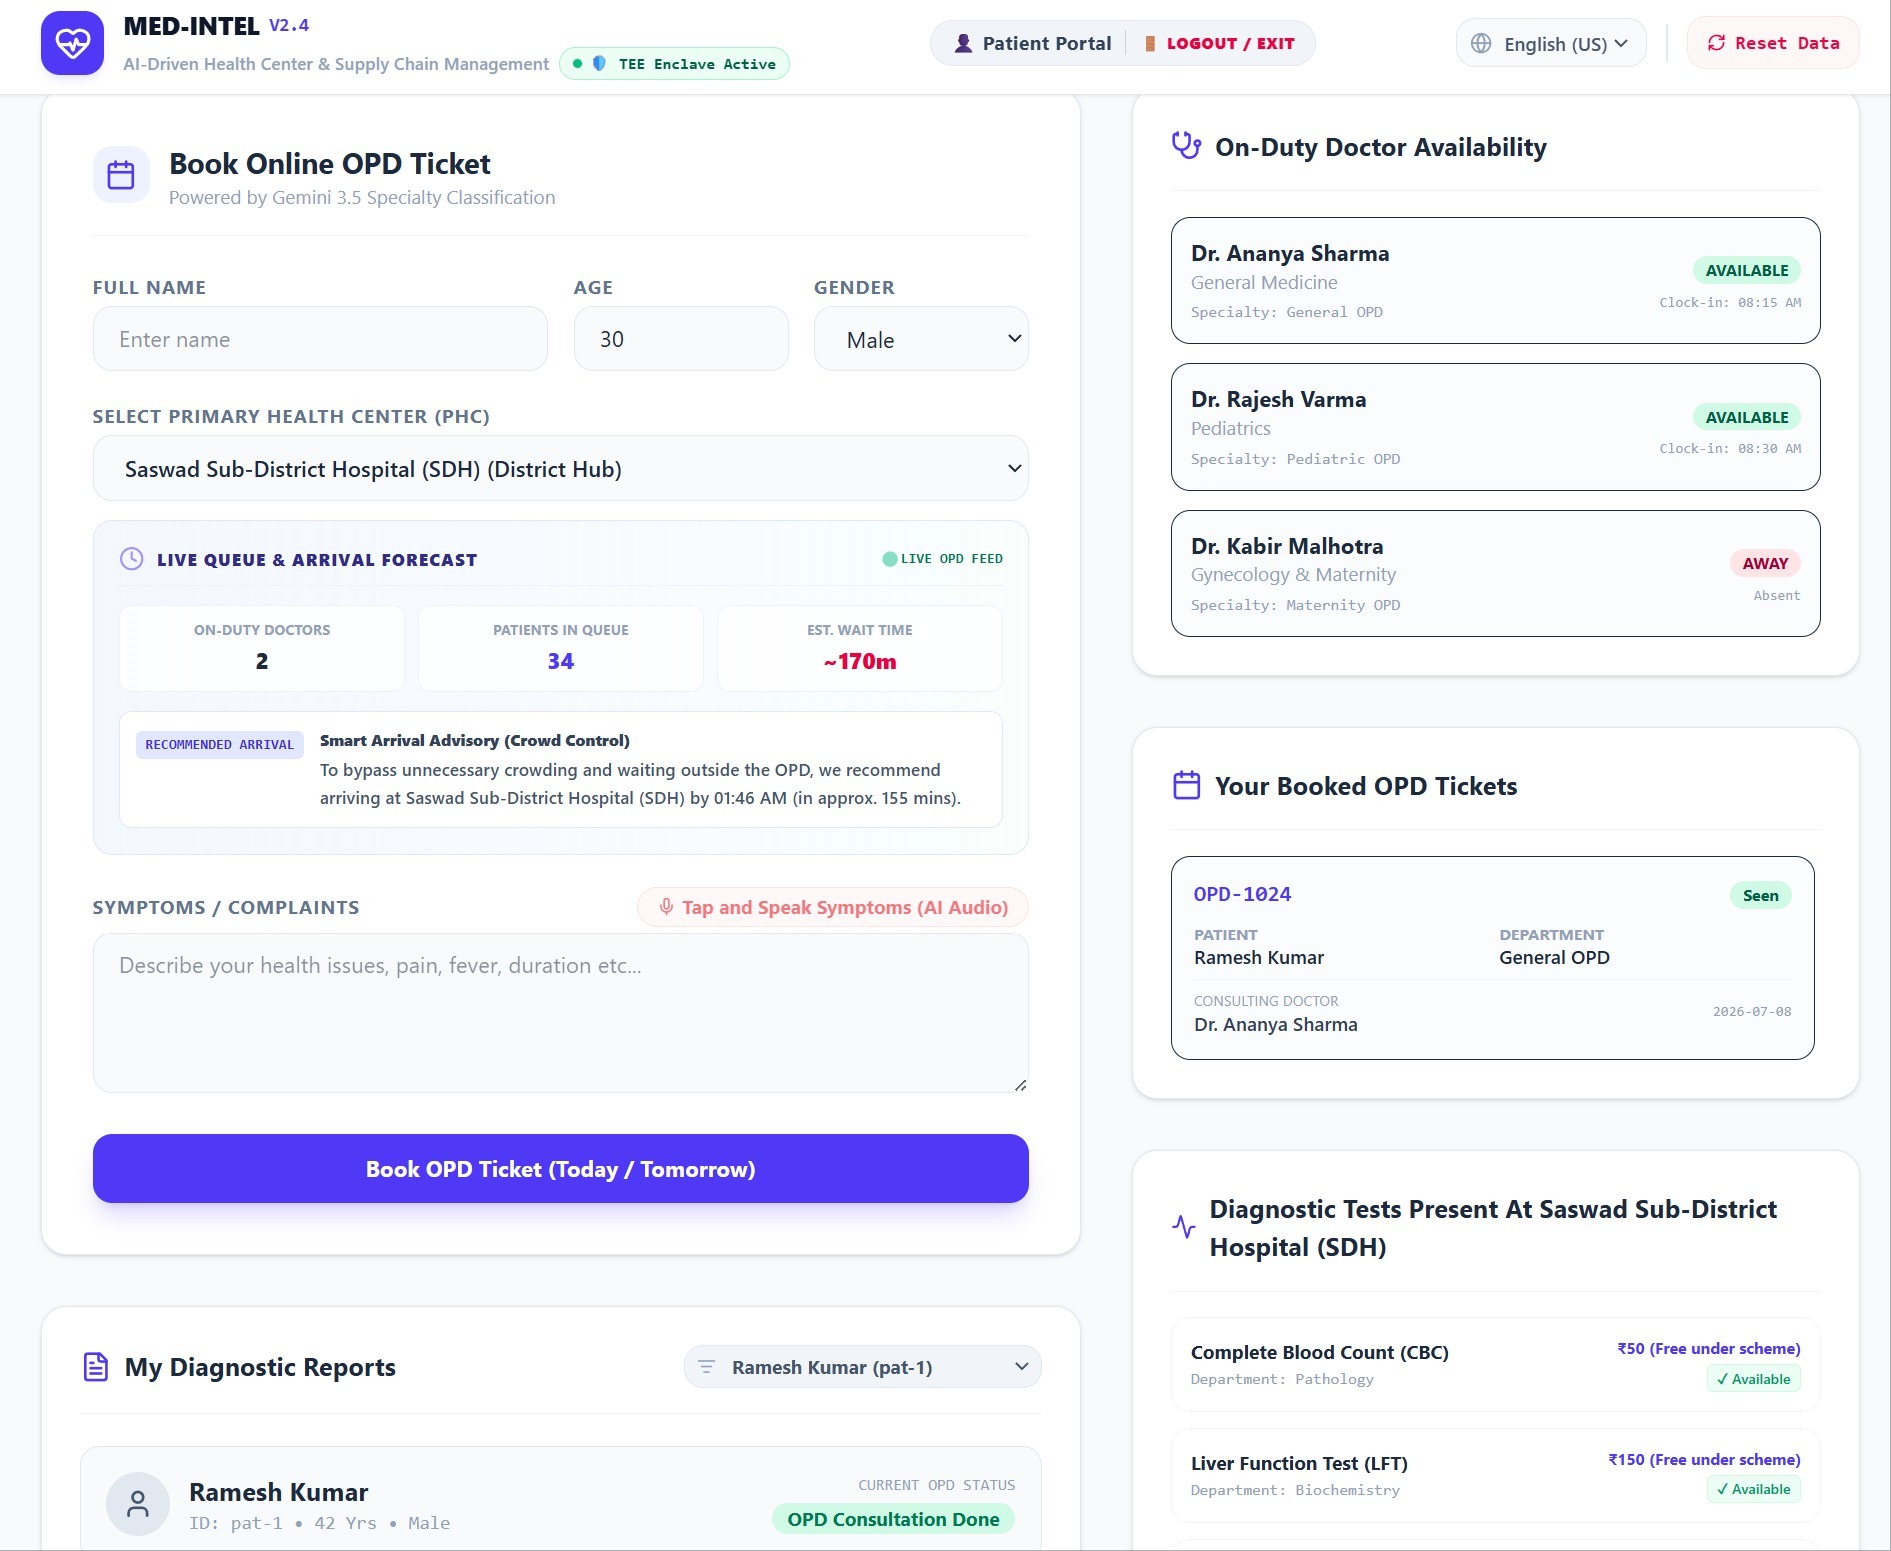Click the Seen status badge on OPD-1024
The image size is (1891, 1551).
[1761, 895]
